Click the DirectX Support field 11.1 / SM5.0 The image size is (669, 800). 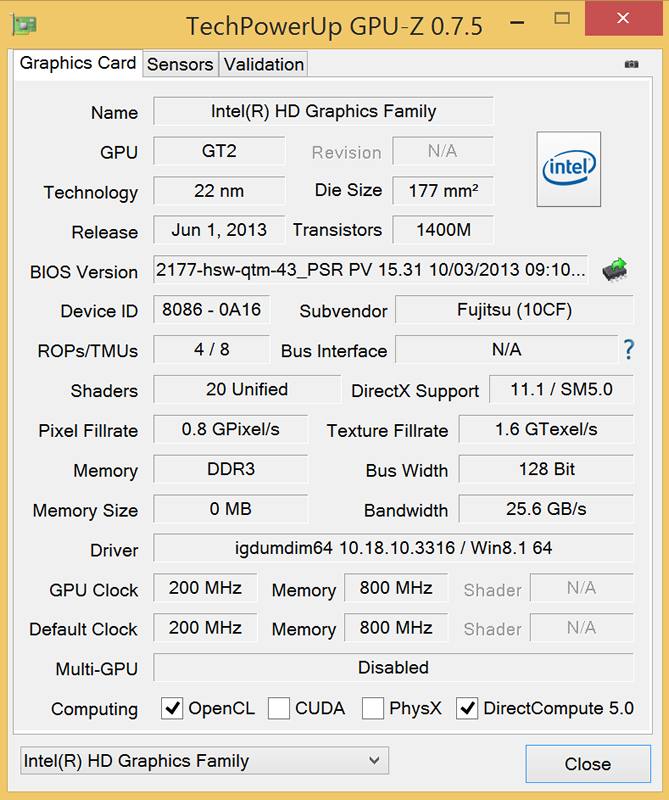[x=561, y=389]
